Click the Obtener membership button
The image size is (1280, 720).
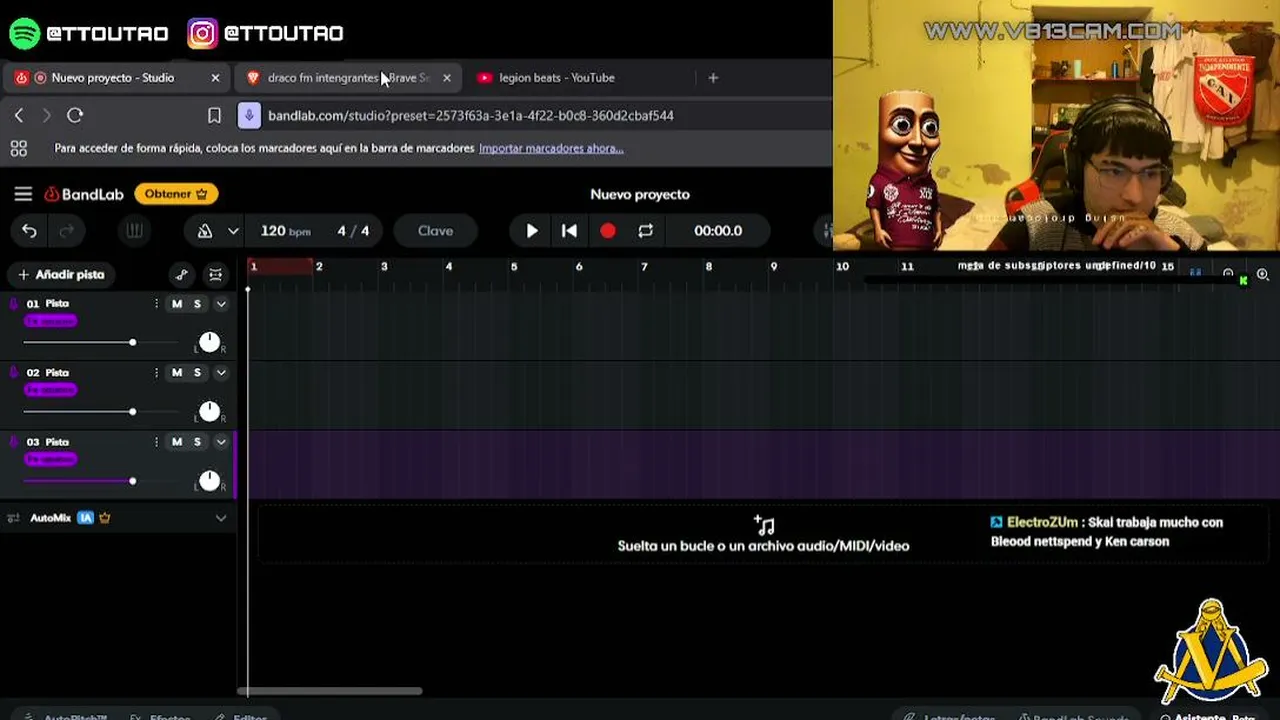[176, 194]
